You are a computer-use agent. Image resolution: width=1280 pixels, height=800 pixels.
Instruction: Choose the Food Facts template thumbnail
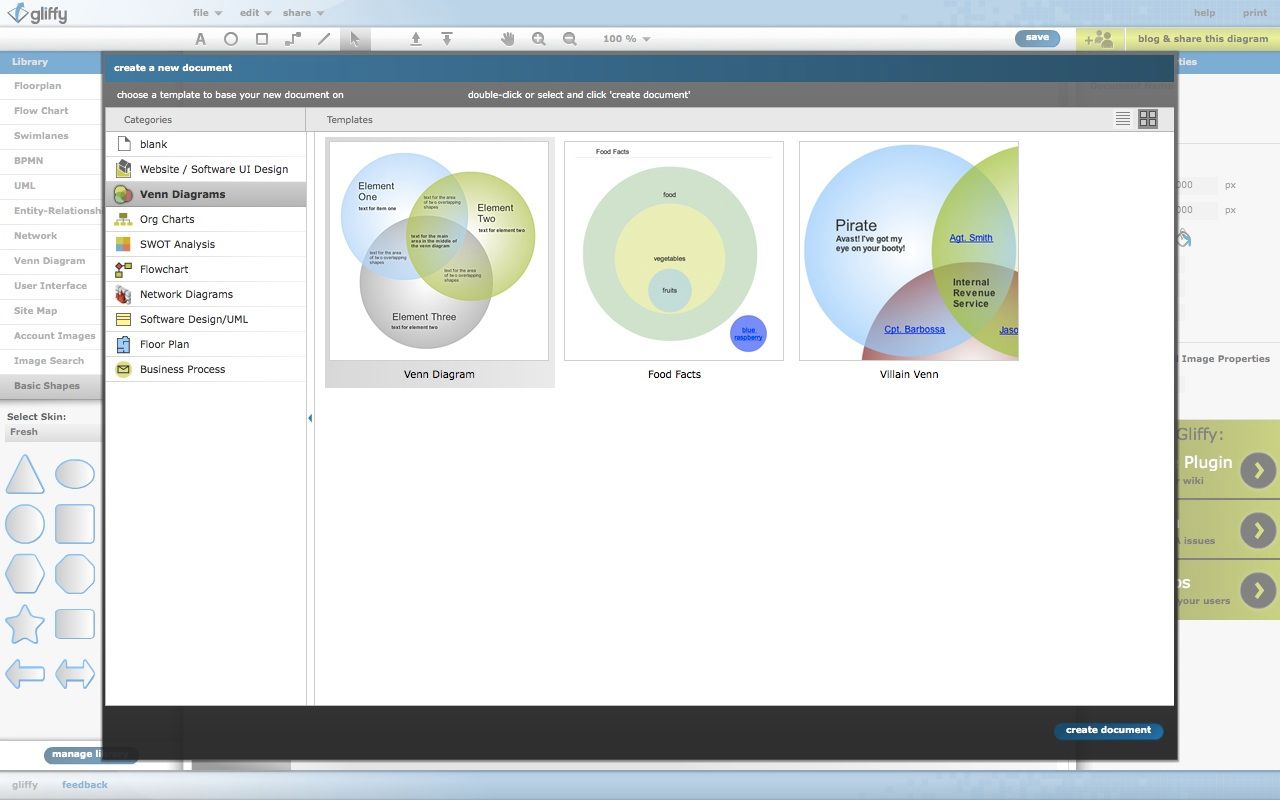click(674, 251)
